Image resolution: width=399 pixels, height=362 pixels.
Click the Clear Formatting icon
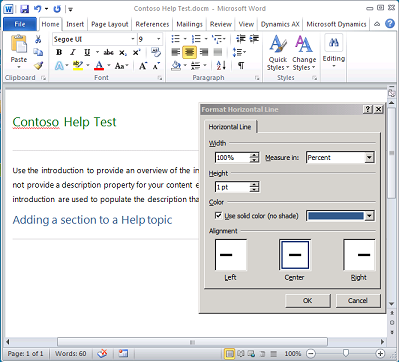click(x=156, y=52)
